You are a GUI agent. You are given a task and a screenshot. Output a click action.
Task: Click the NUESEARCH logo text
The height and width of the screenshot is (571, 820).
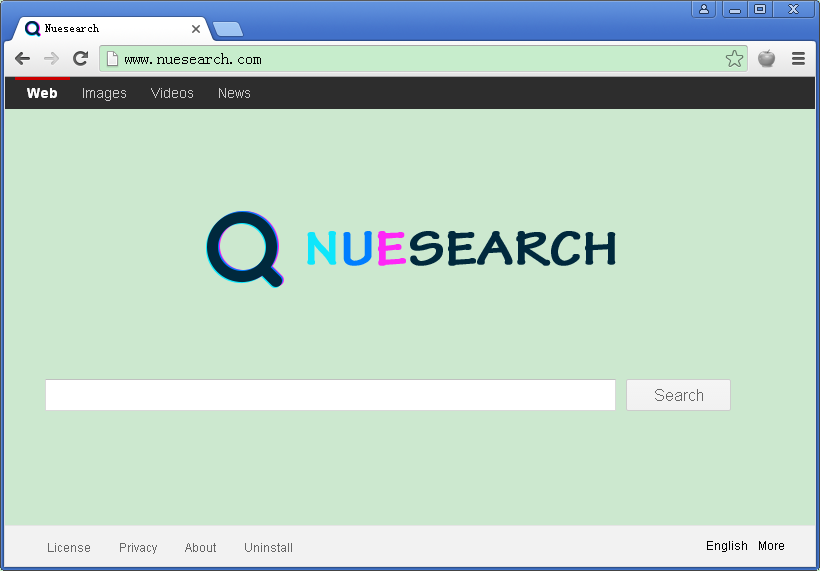tap(461, 248)
